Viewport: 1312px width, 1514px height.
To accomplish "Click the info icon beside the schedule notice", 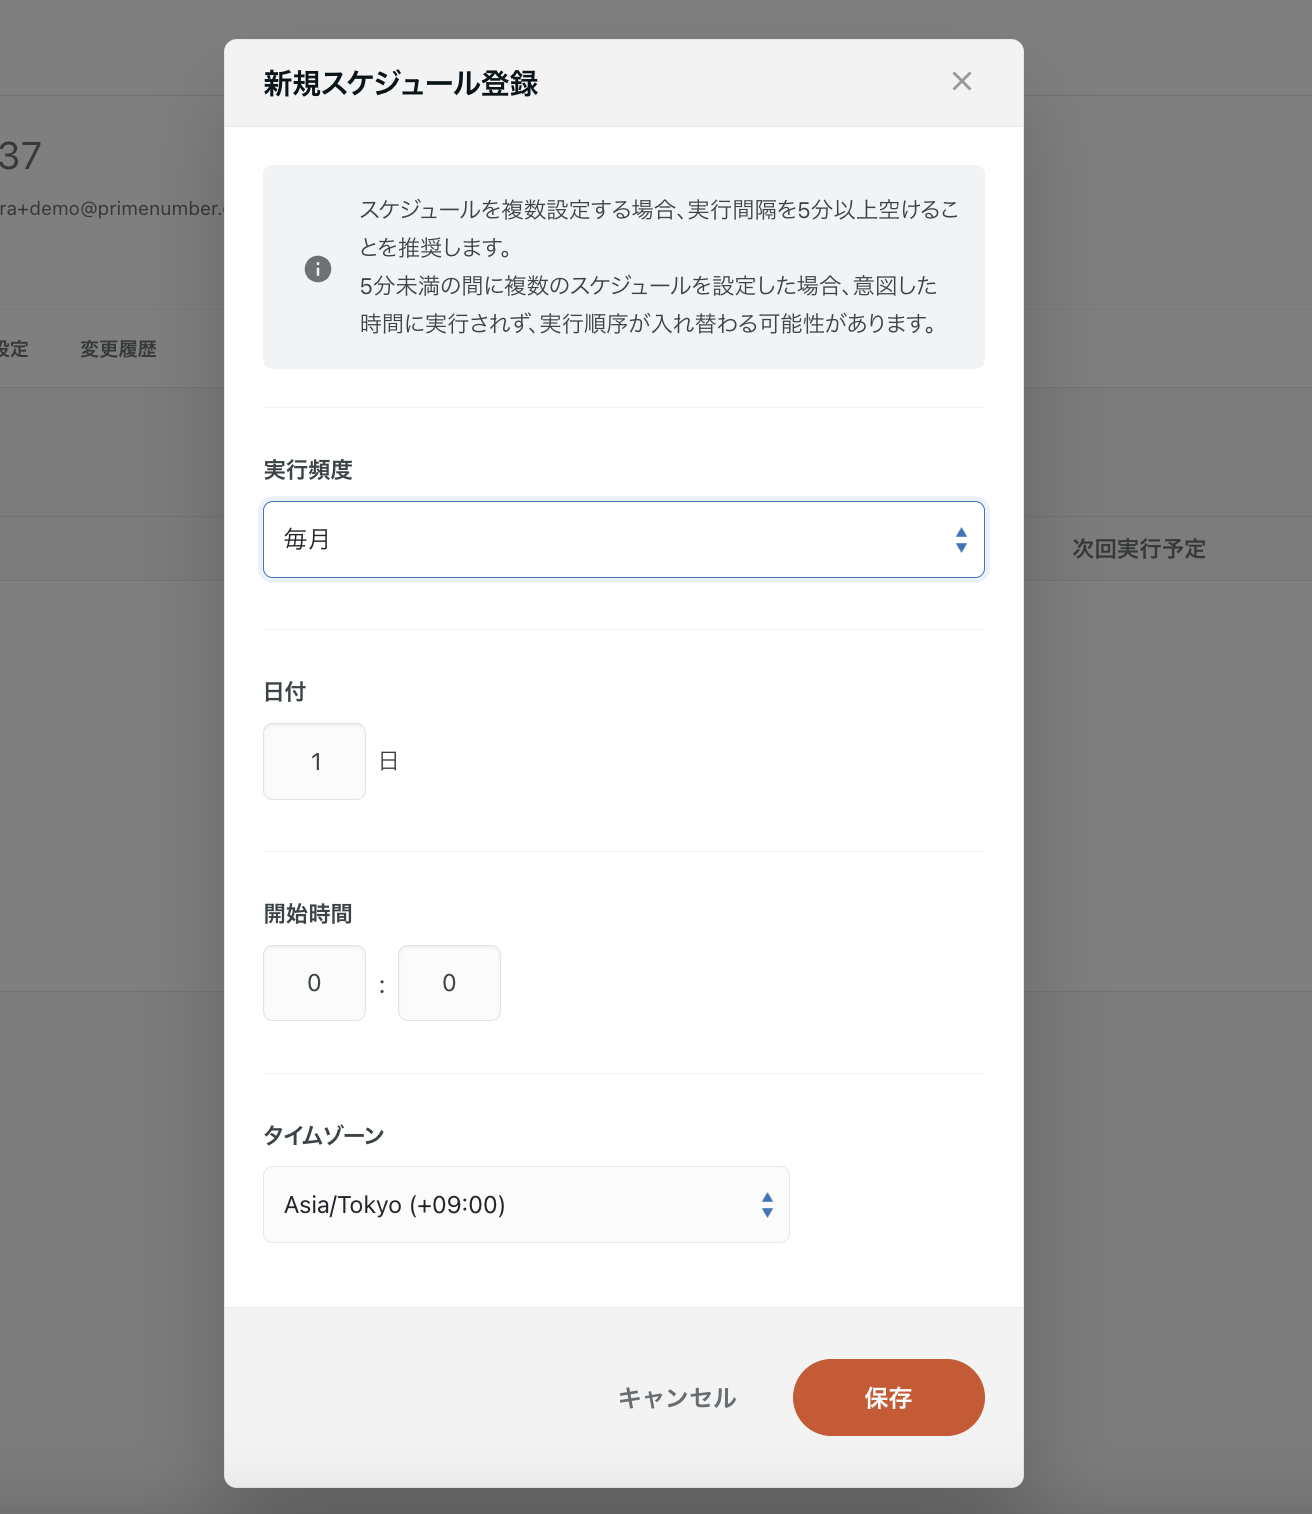I will pos(316,268).
